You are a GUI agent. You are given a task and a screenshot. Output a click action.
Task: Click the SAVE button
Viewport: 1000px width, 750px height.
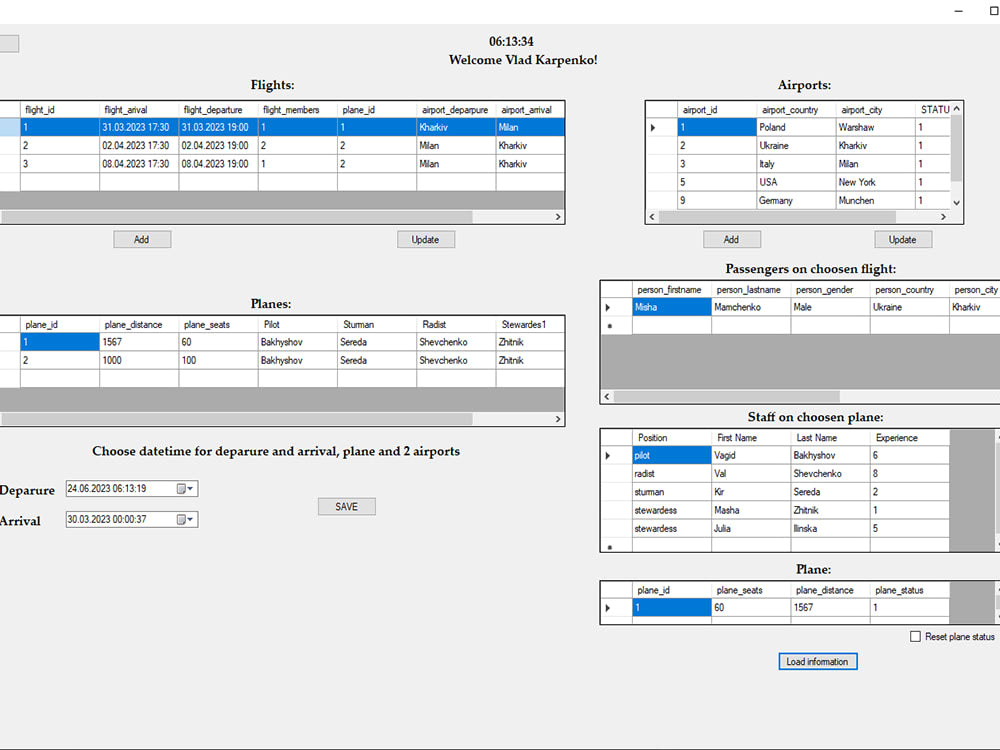pos(346,506)
